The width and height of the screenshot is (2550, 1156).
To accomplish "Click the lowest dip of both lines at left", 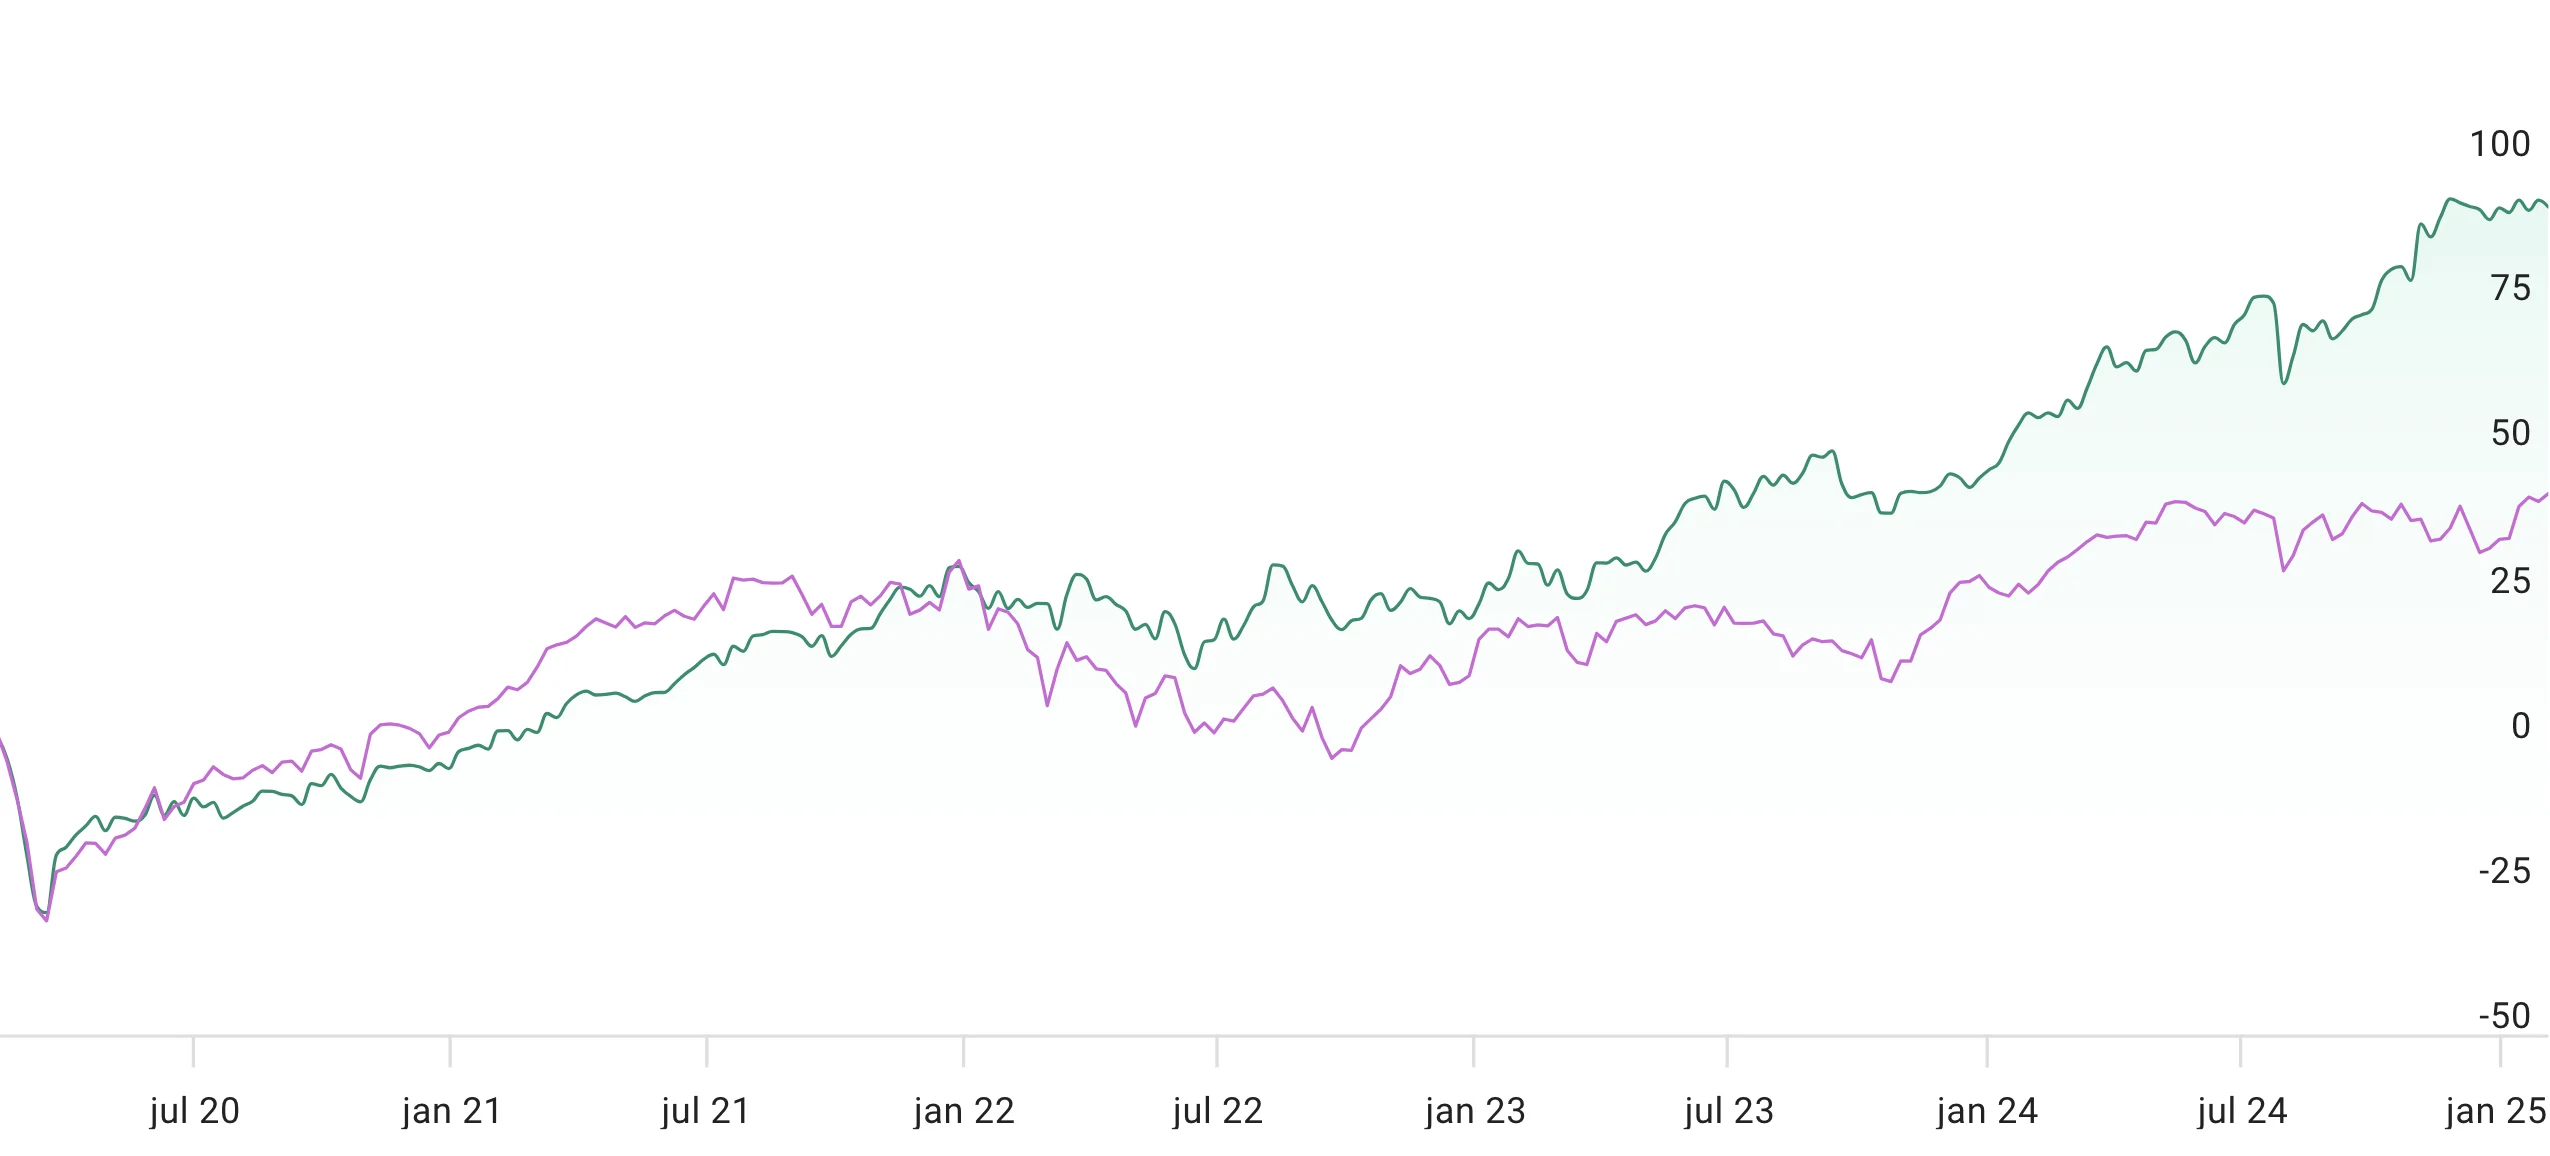I will tap(45, 918).
